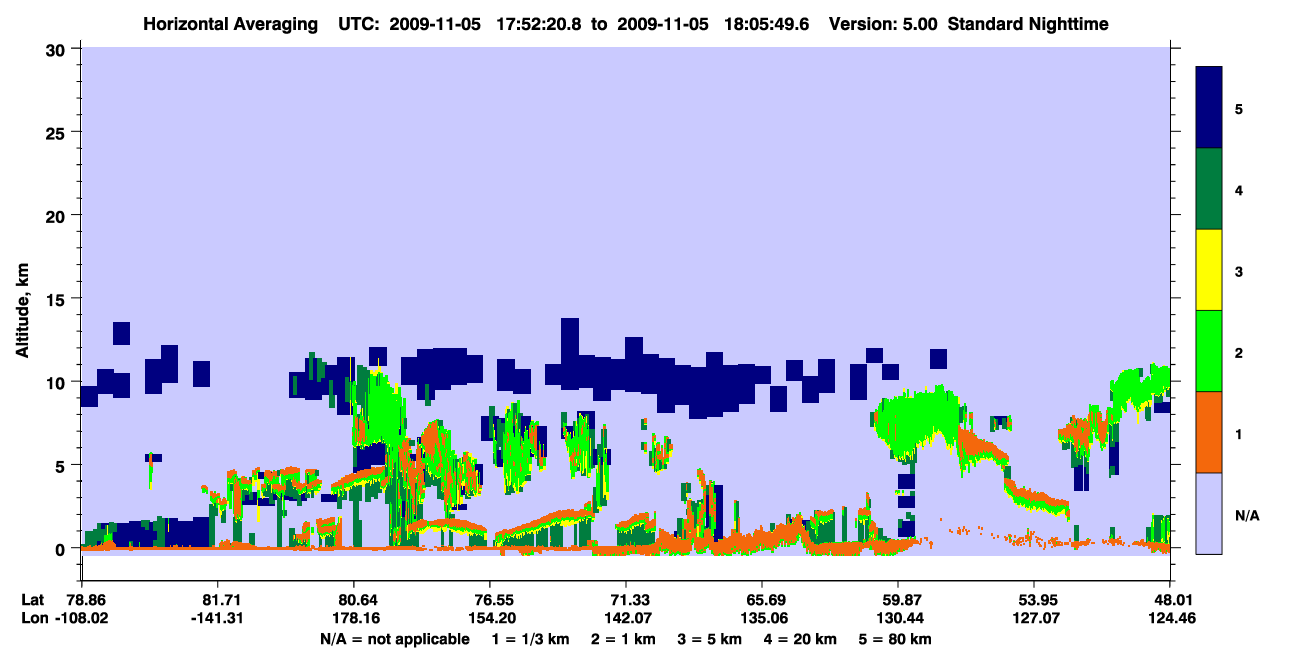This screenshot has width=1300, height=667.
Task: Click the y-axis tick label 25
Action: tap(58, 132)
